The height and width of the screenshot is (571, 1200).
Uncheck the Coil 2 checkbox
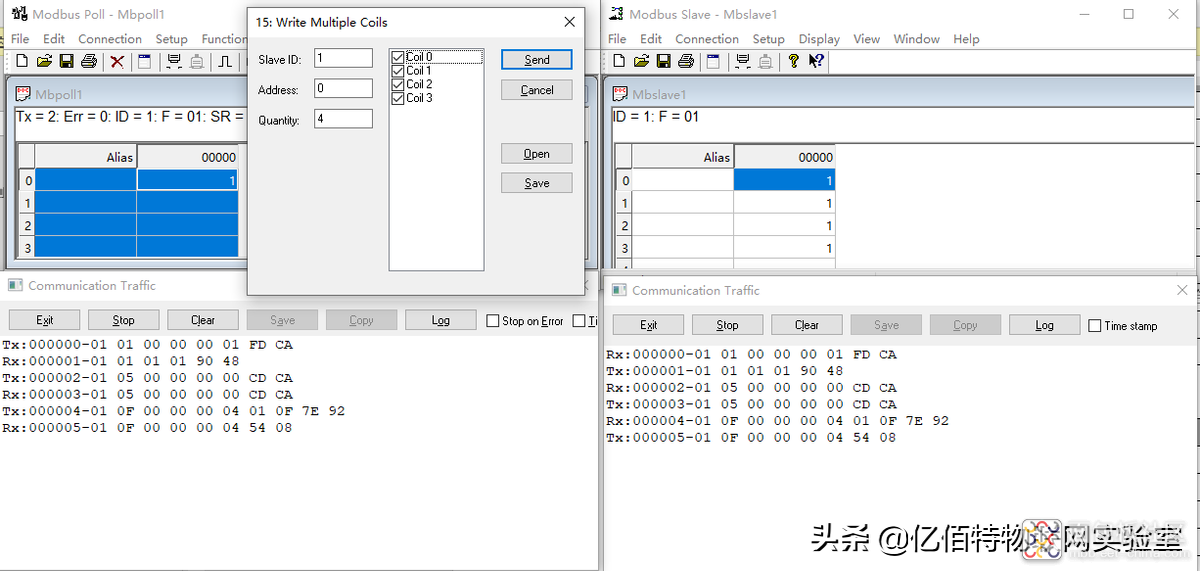[398, 84]
